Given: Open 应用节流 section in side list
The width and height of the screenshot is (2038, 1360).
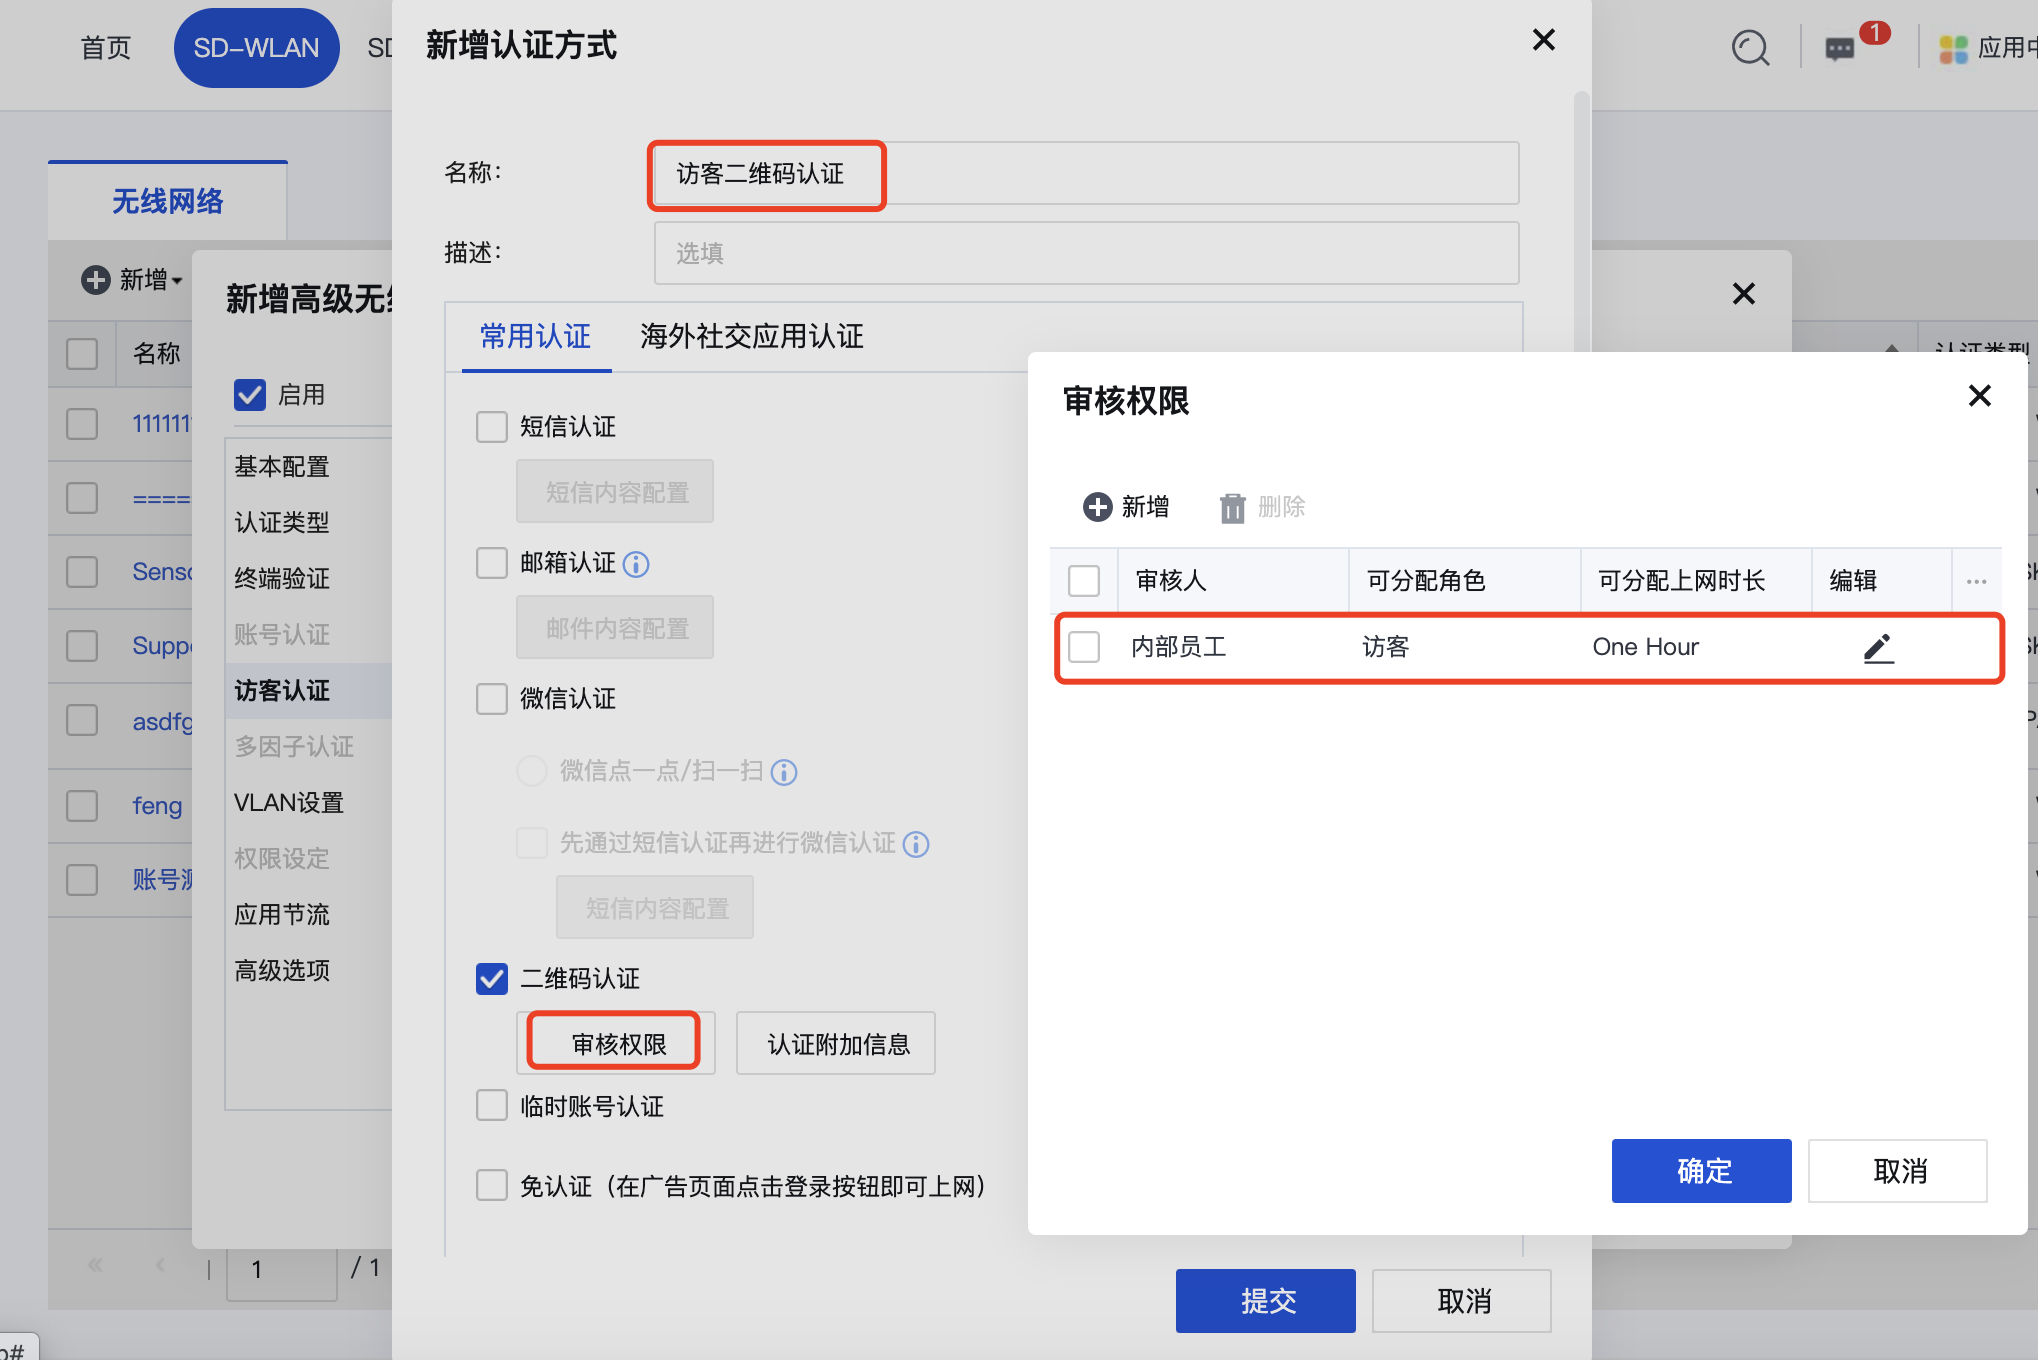Looking at the screenshot, I should [282, 915].
